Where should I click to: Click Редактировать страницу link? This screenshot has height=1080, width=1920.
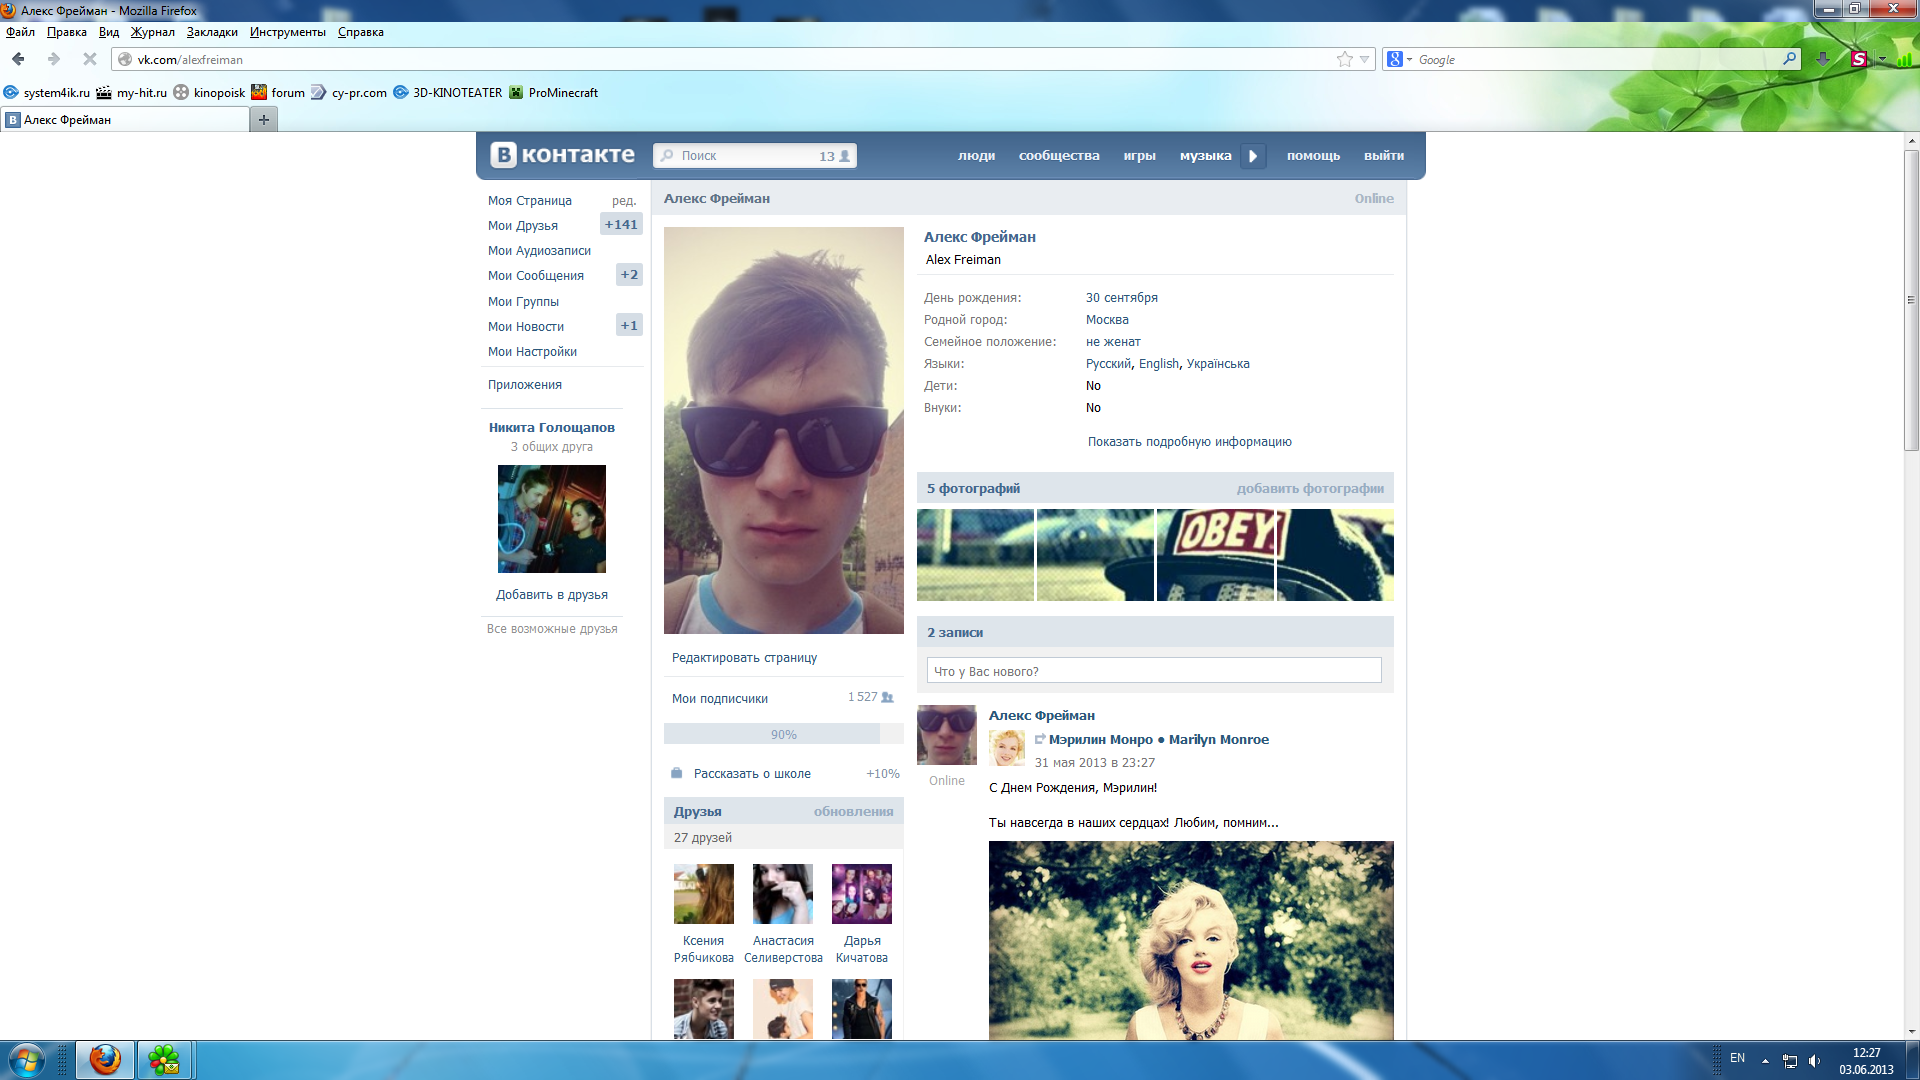click(744, 658)
